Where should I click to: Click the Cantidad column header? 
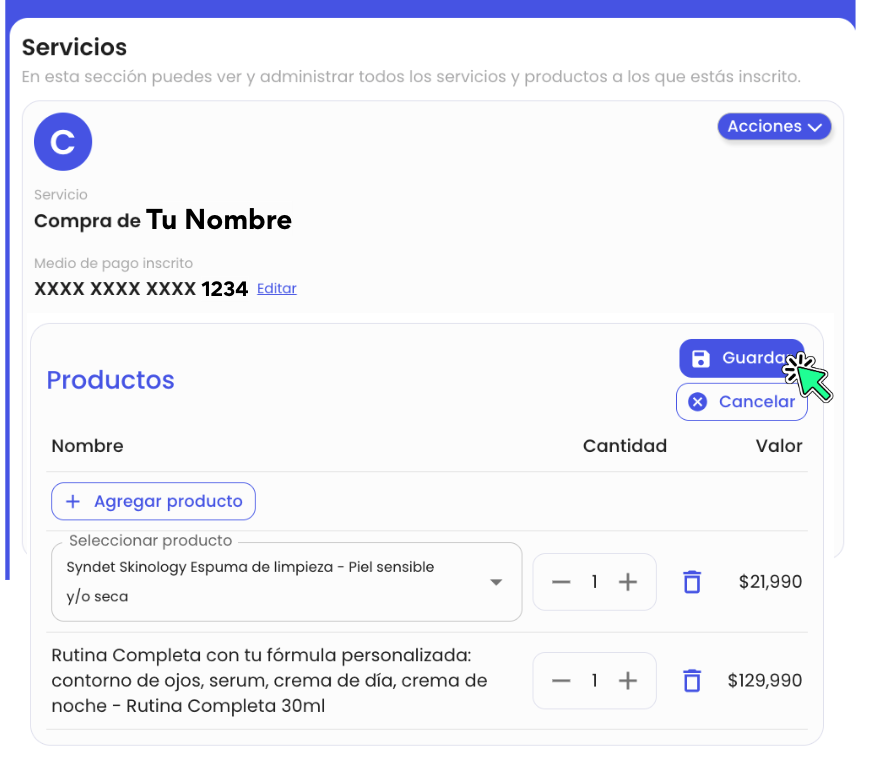coord(625,446)
